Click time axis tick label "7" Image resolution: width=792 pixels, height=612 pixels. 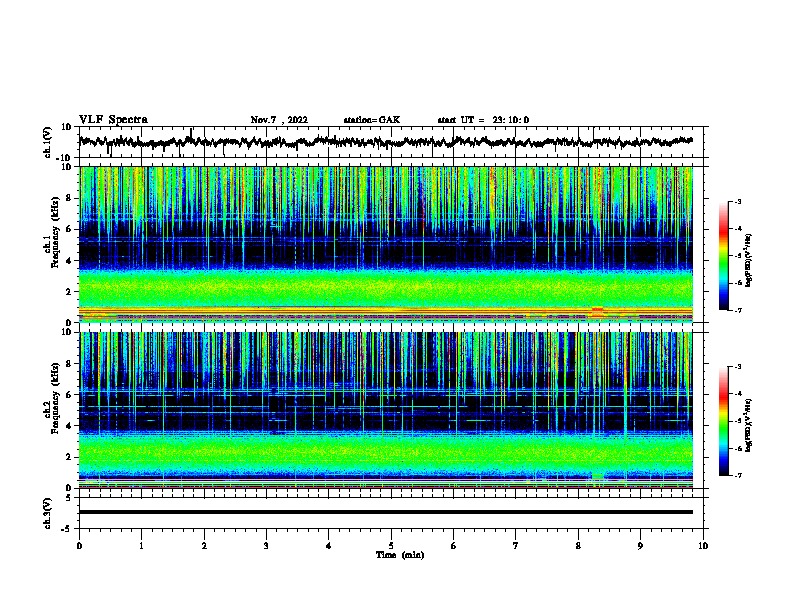click(x=516, y=546)
